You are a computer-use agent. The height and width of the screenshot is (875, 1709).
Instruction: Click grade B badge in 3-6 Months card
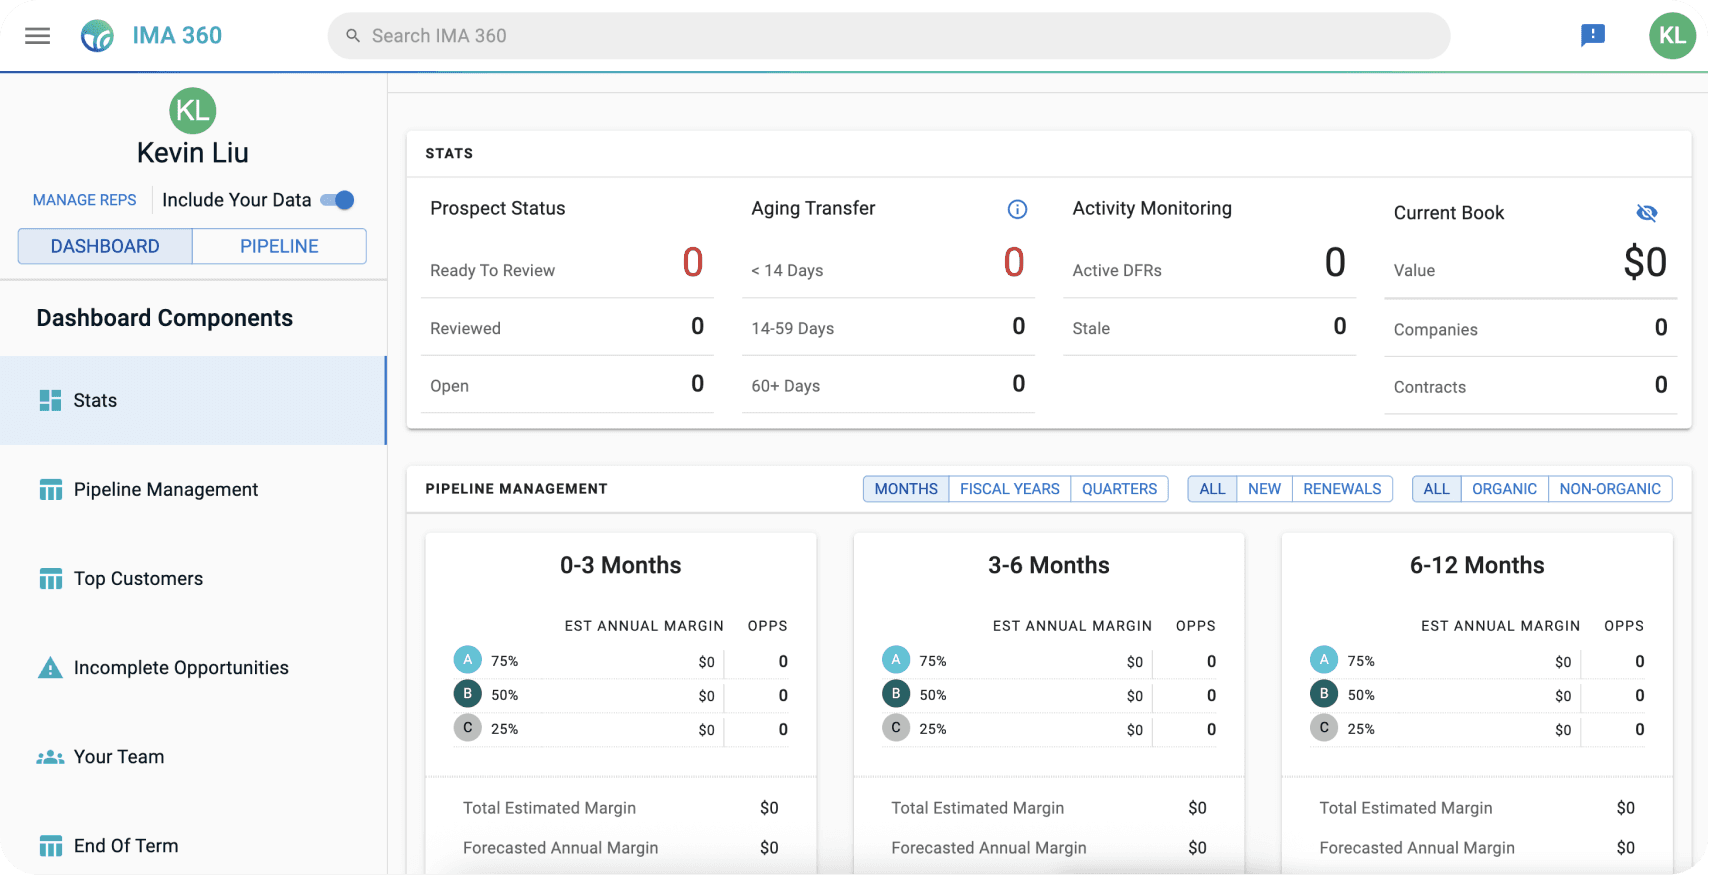click(x=896, y=694)
